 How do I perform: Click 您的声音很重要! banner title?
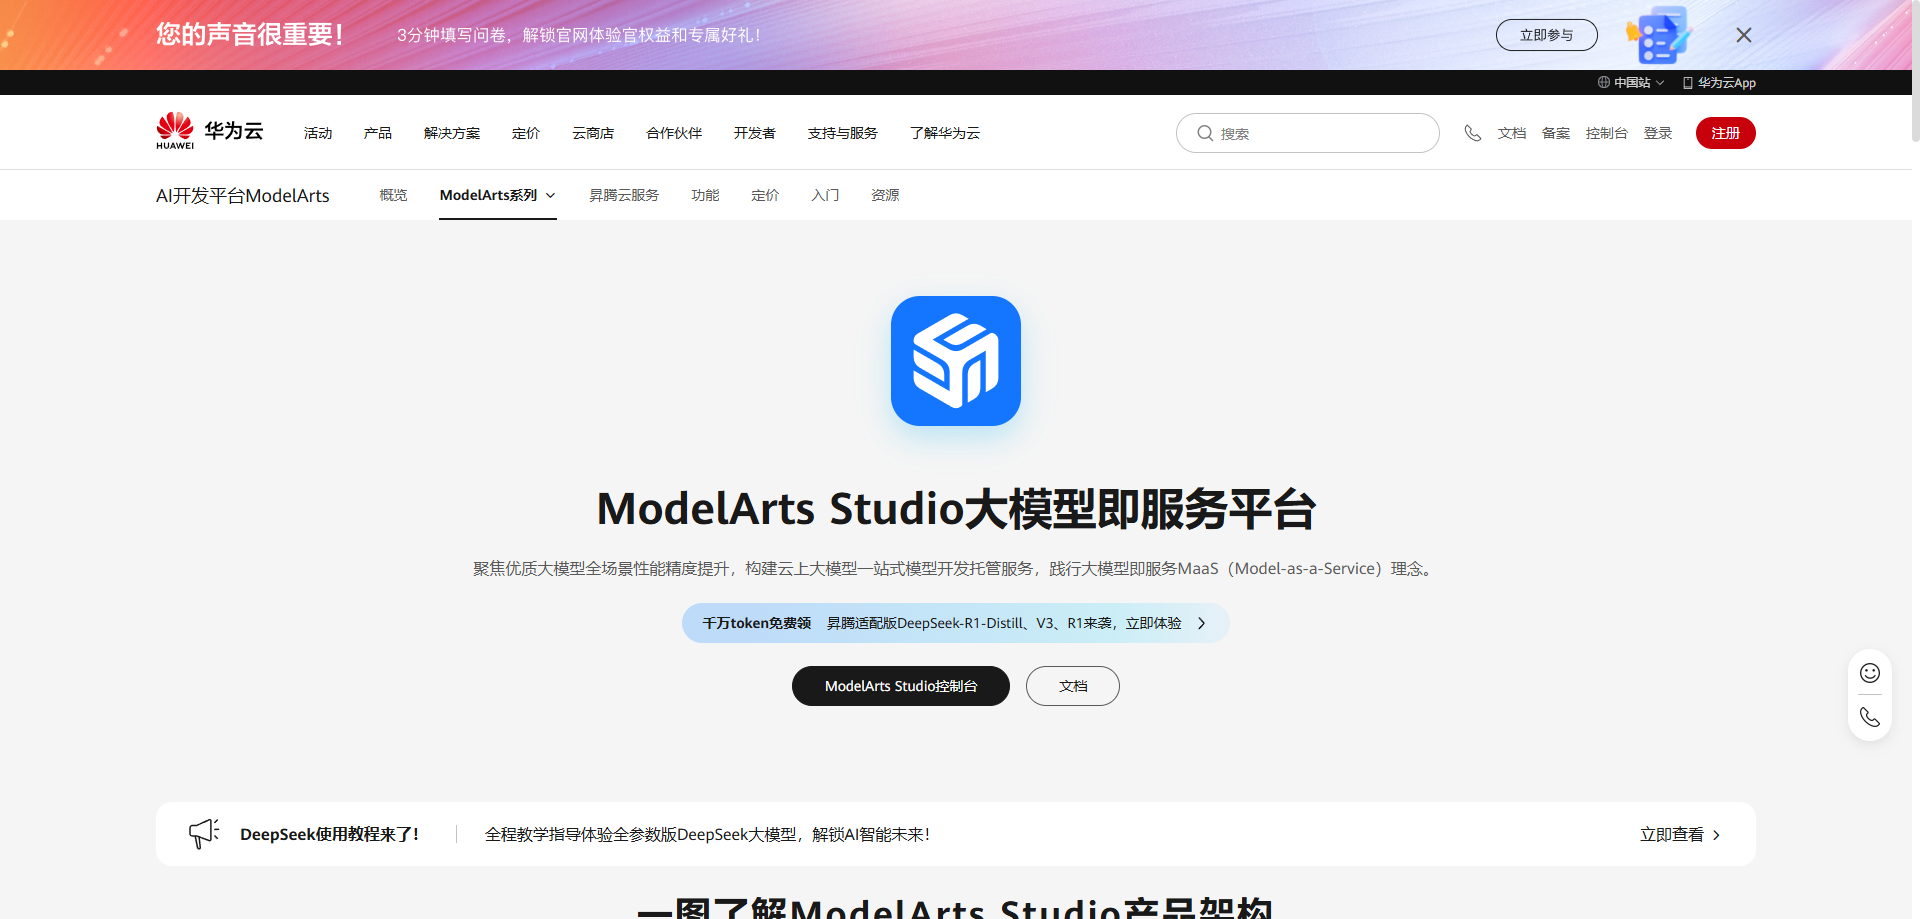250,35
